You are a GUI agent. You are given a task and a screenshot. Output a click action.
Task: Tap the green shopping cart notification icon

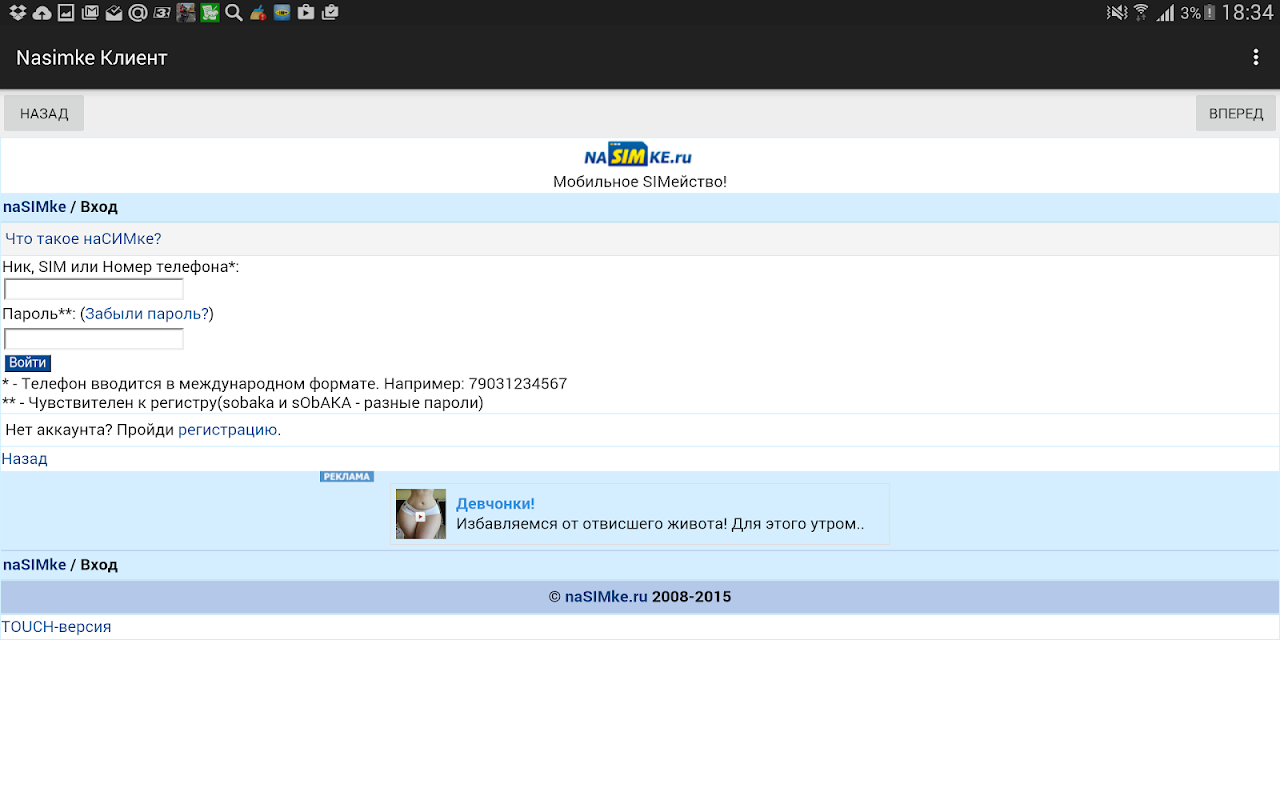[x=210, y=13]
